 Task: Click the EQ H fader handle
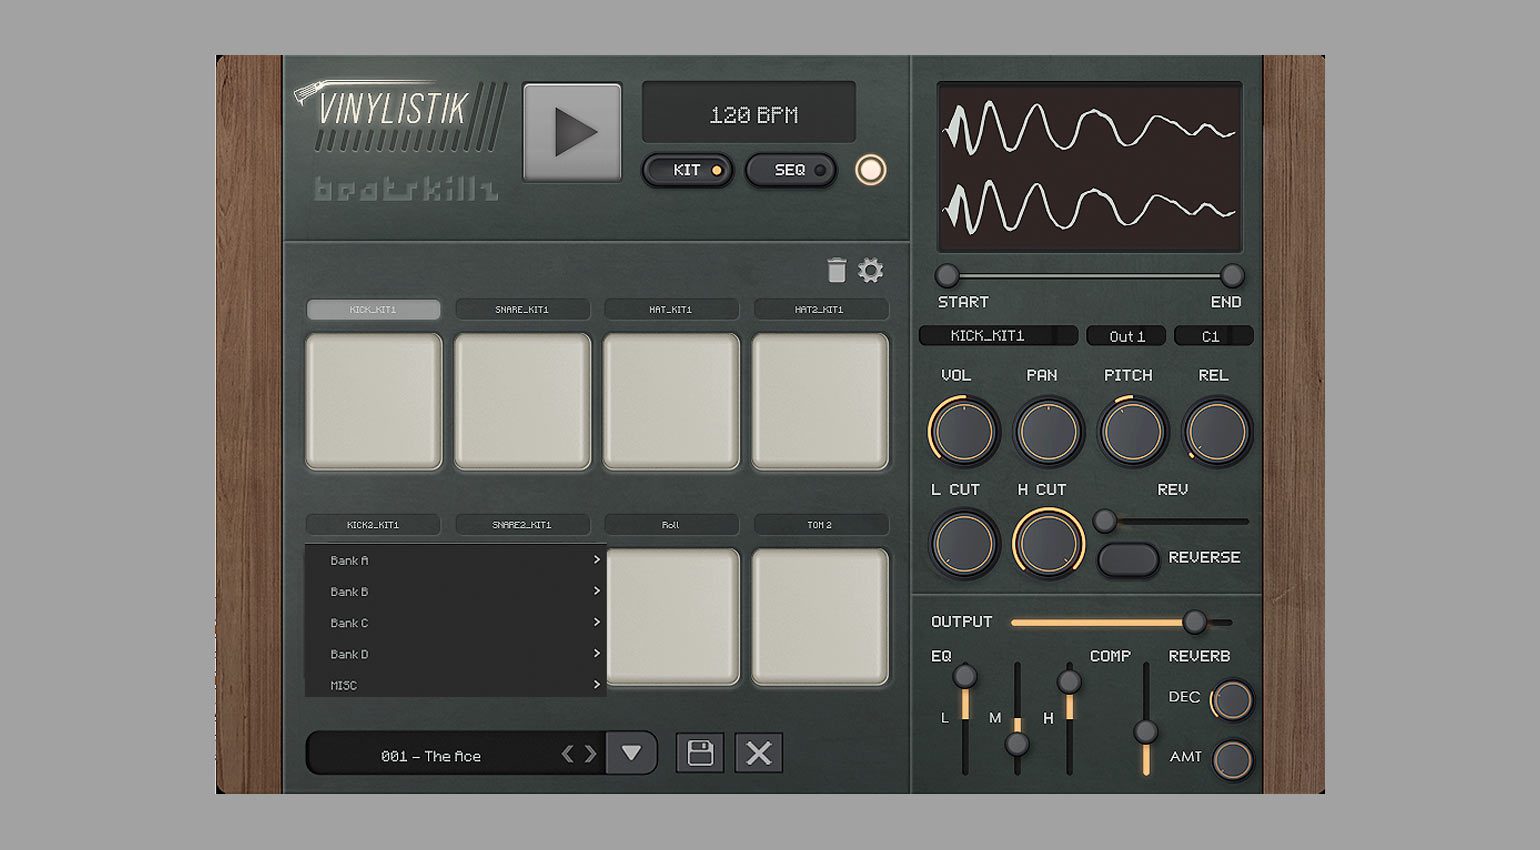click(x=1069, y=682)
